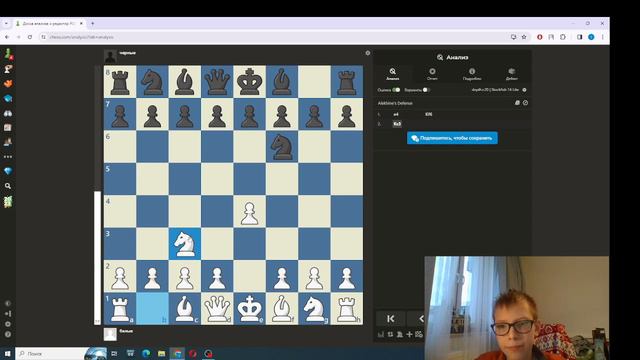Open File Explorer from the taskbar

point(162,353)
